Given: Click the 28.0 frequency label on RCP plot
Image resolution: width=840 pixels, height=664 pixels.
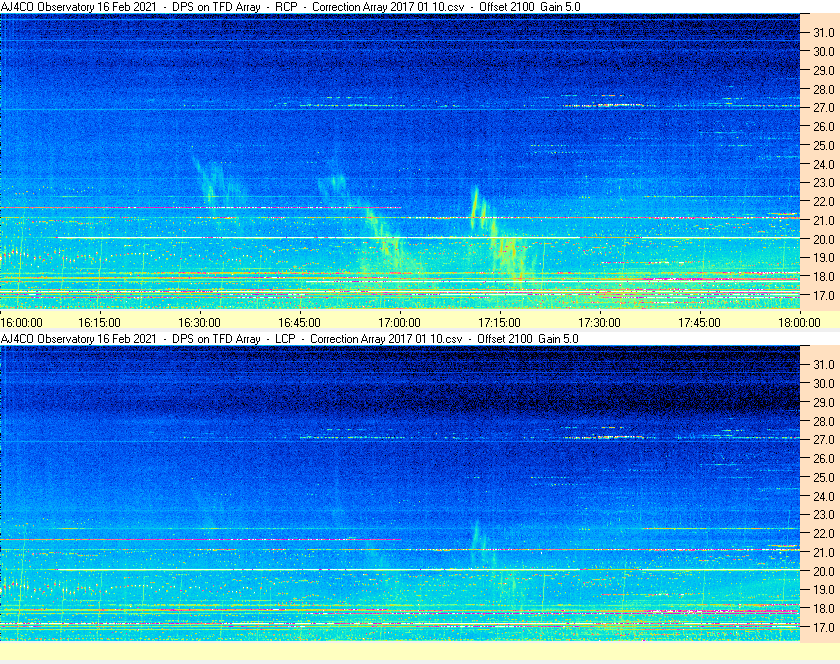Looking at the screenshot, I should 824,89.
